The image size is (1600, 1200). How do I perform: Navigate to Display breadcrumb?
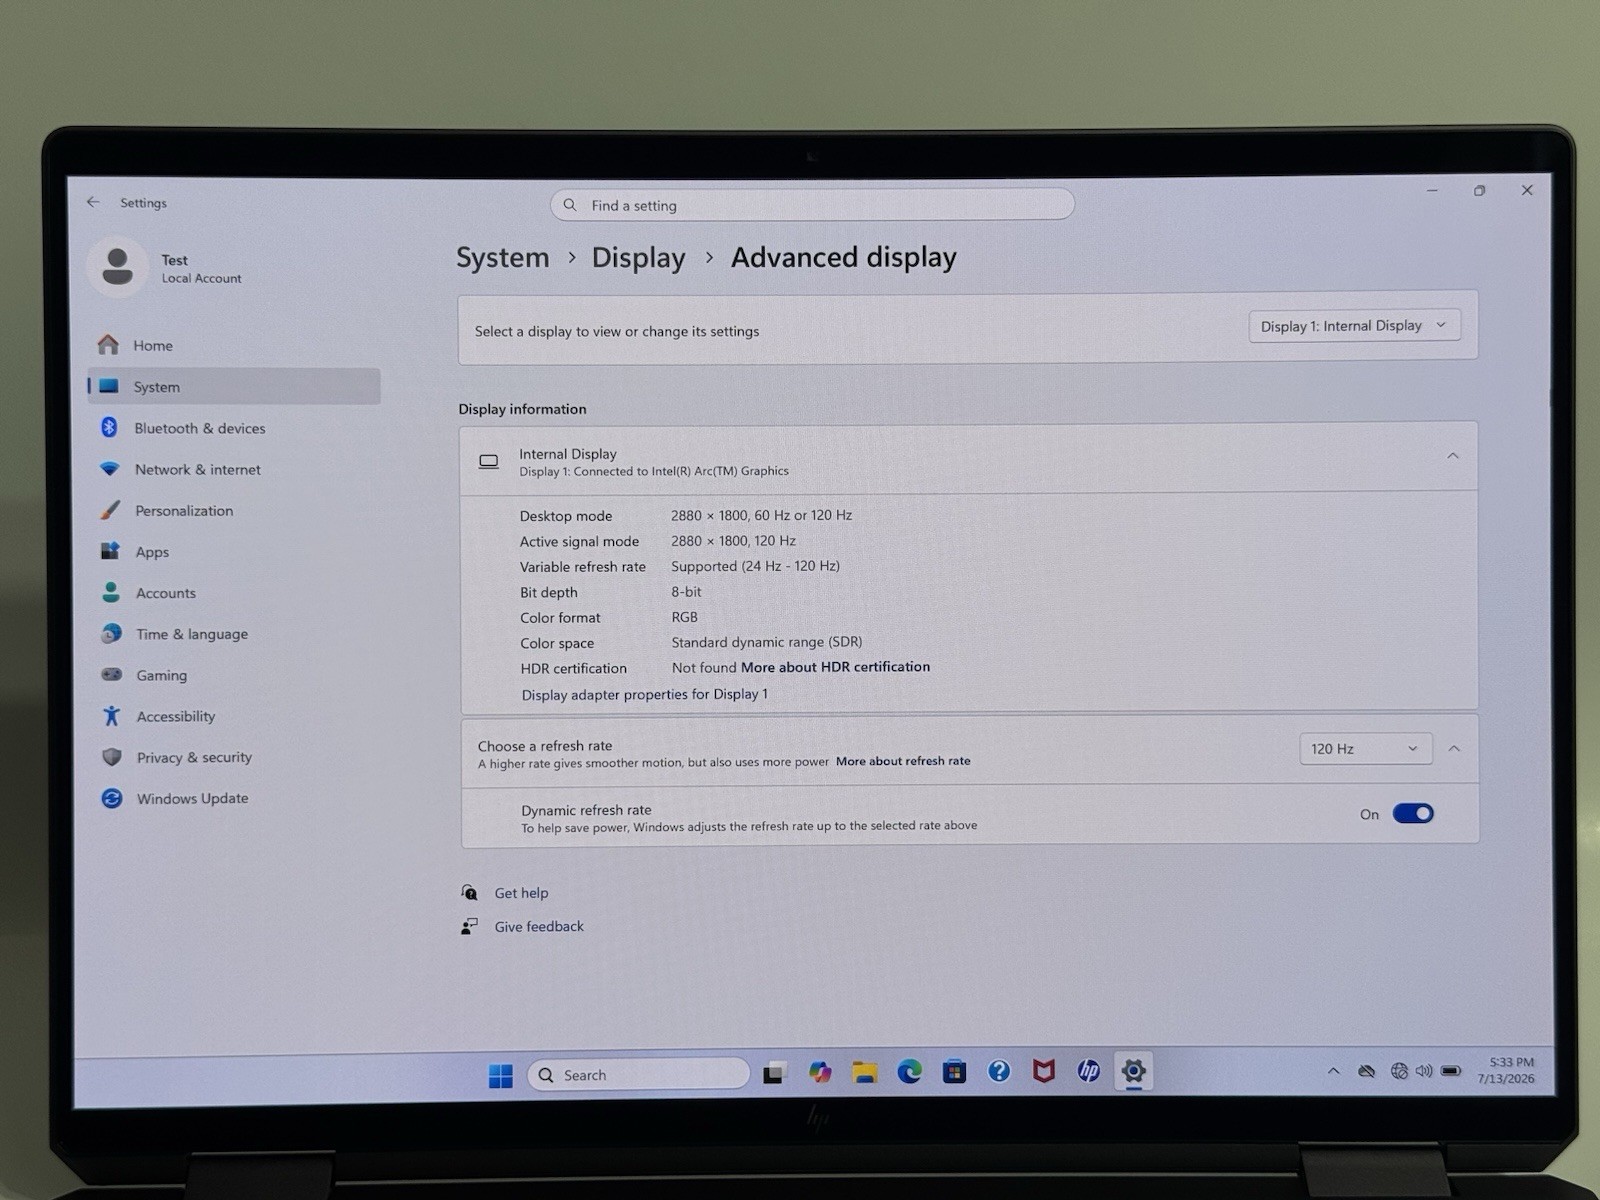pyautogui.click(x=638, y=258)
